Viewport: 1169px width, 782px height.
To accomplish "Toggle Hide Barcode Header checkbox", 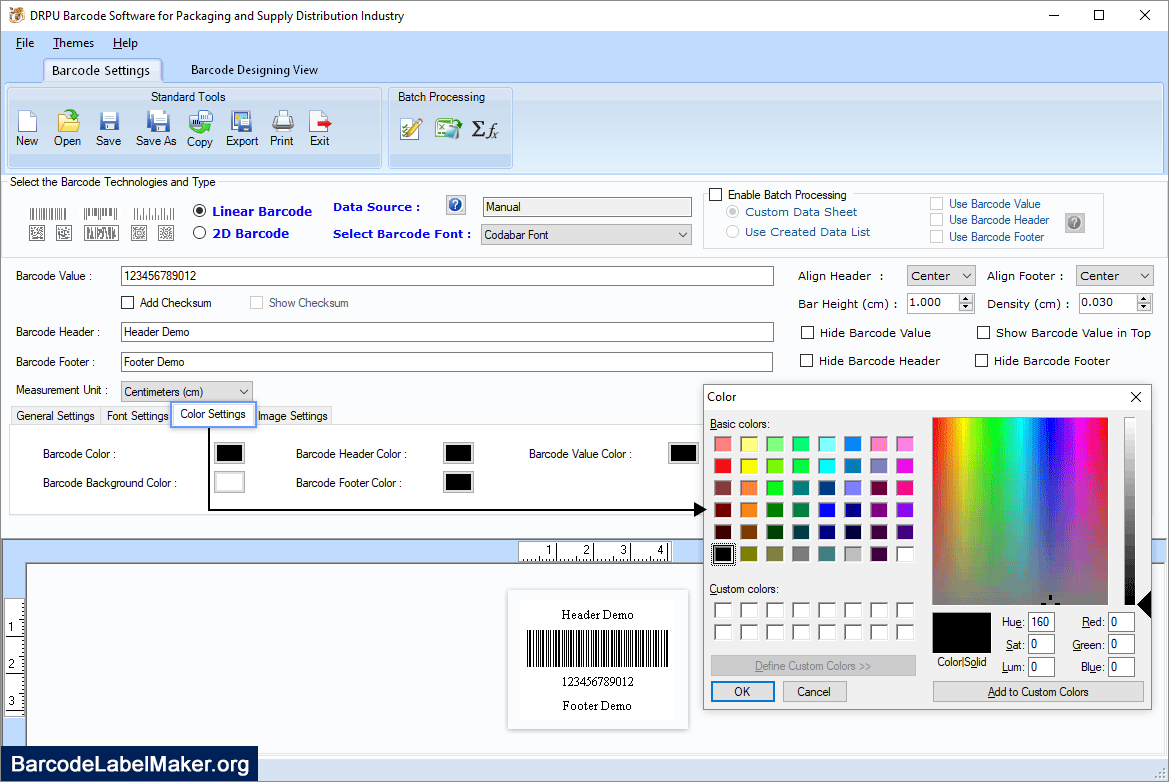I will (x=806, y=361).
